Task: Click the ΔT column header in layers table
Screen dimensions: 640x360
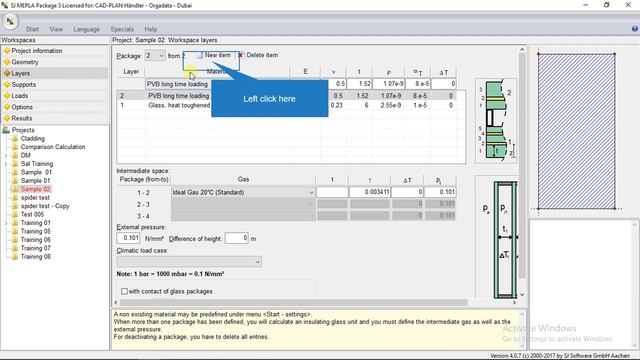Action: [x=443, y=72]
